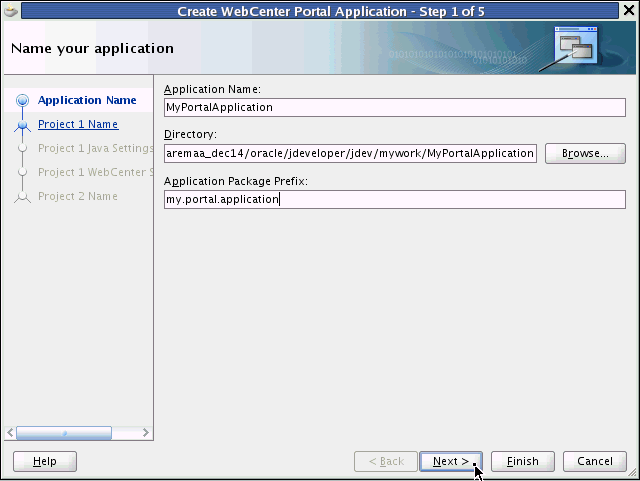Select the Application Name step
Image resolution: width=640 pixels, height=481 pixels.
[x=87, y=100]
